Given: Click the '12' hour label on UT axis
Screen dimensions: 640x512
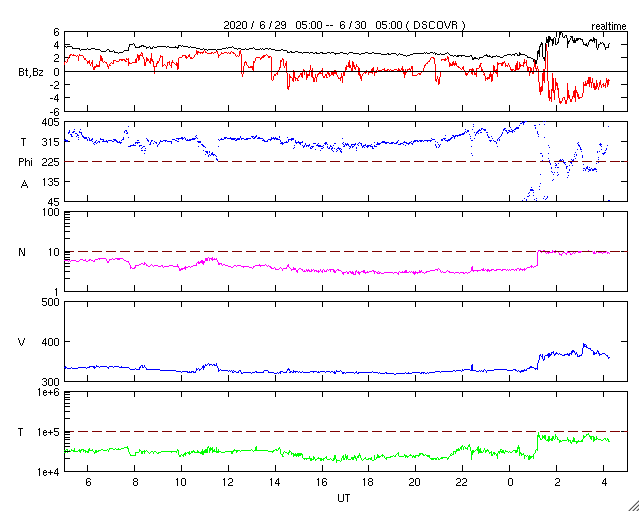Looking at the screenshot, I should tap(228, 482).
